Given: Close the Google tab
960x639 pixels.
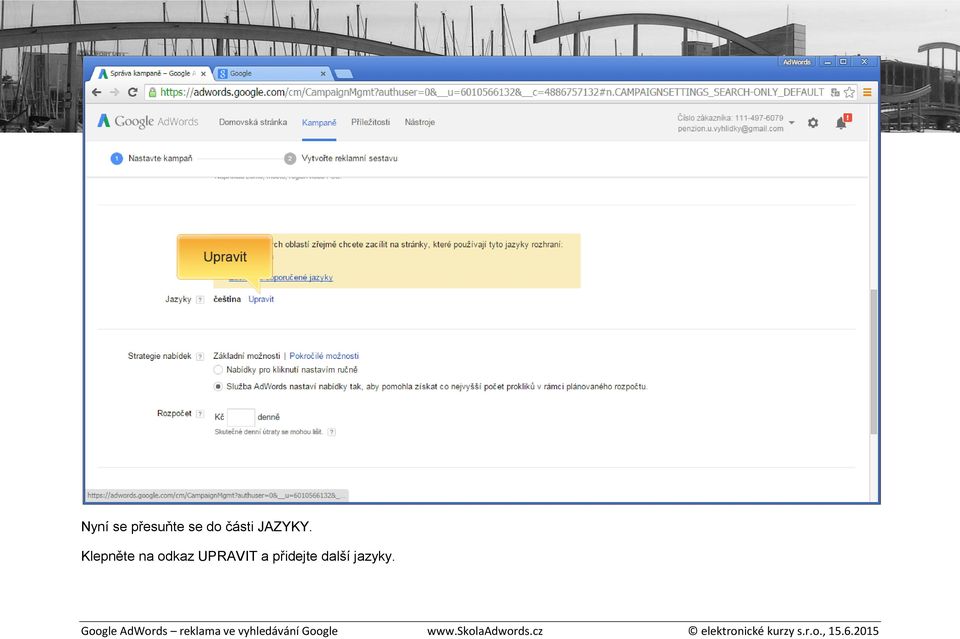Looking at the screenshot, I should tap(323, 73).
